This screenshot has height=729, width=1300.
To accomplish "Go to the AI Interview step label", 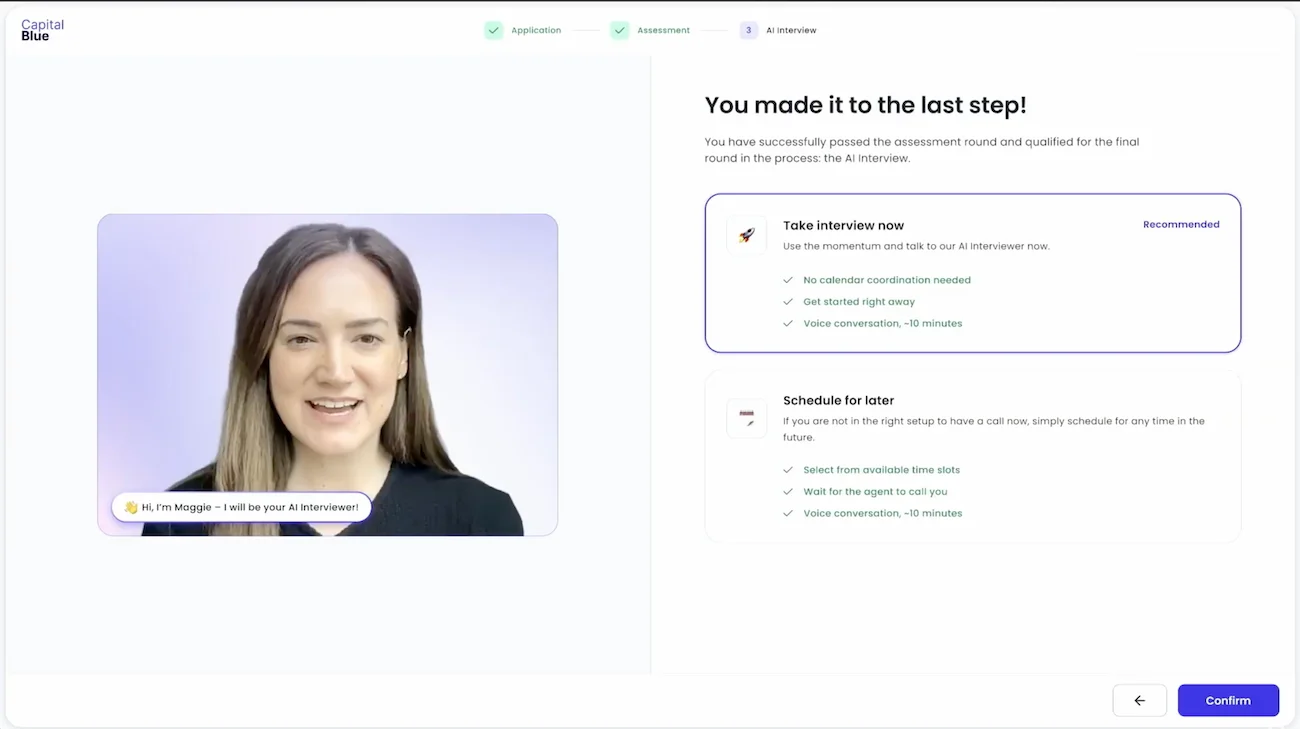I will pos(791,30).
